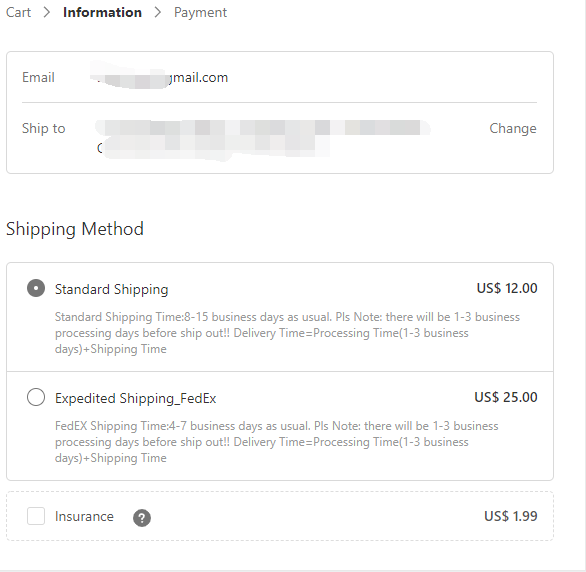Click the US$ 12.00 standard shipping price
The width and height of the screenshot is (586, 572).
(x=507, y=288)
